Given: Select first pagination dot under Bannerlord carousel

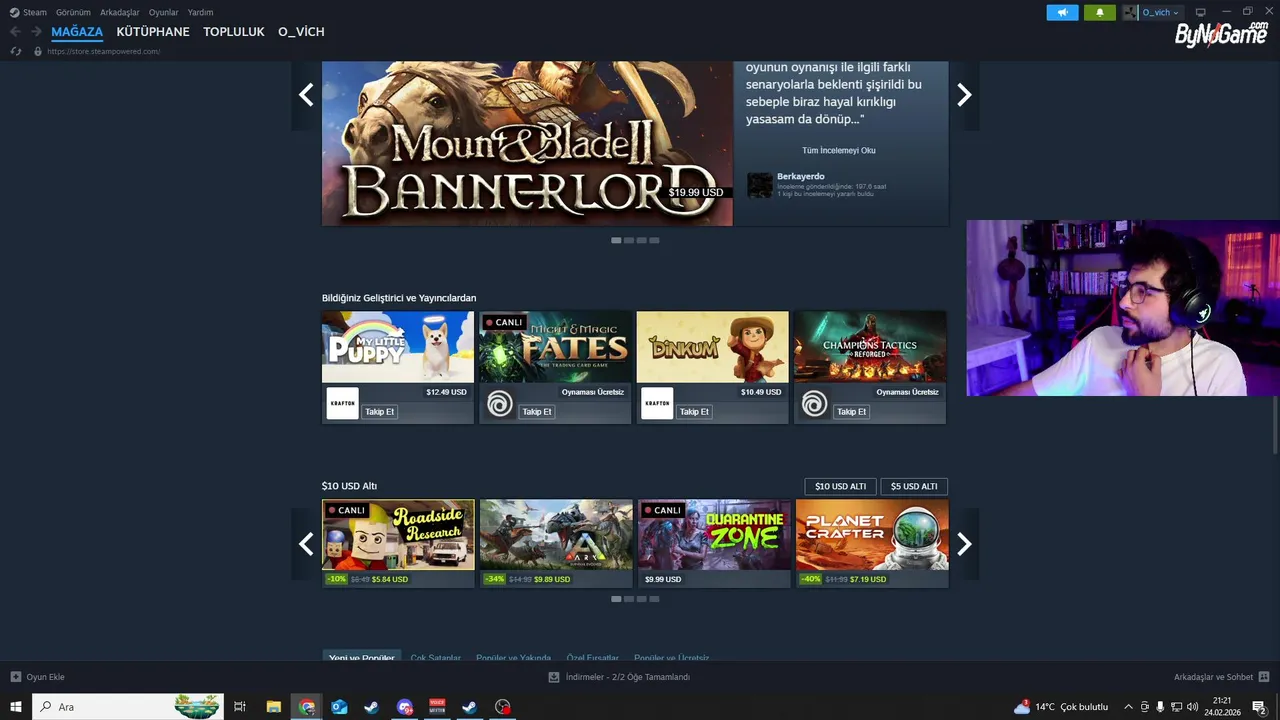Looking at the screenshot, I should pos(616,240).
